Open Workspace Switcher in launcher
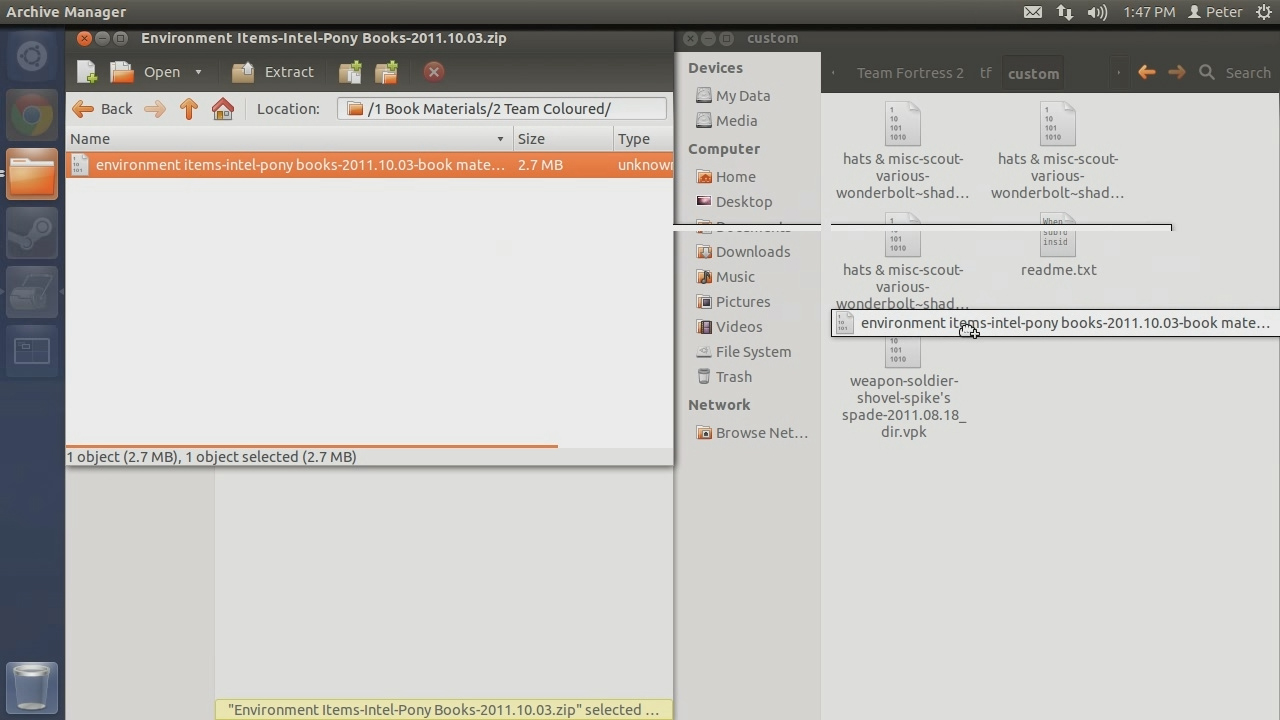The width and height of the screenshot is (1280, 720). point(32,350)
